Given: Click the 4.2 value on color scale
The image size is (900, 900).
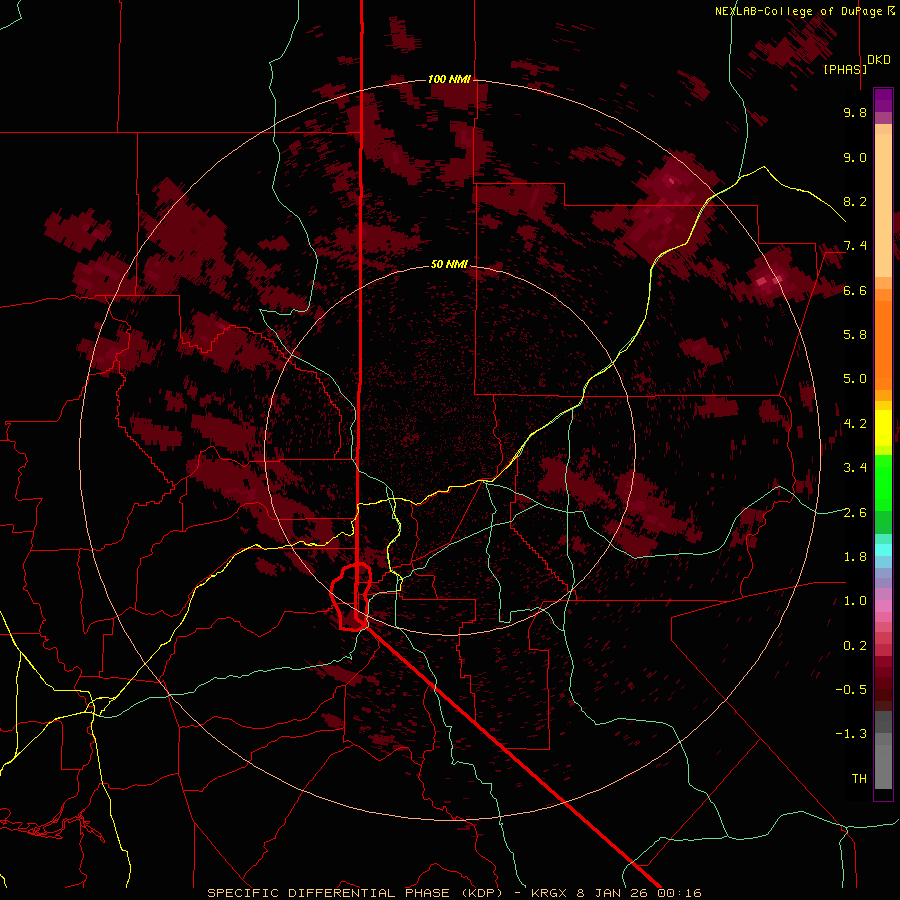Looking at the screenshot, I should point(855,424).
